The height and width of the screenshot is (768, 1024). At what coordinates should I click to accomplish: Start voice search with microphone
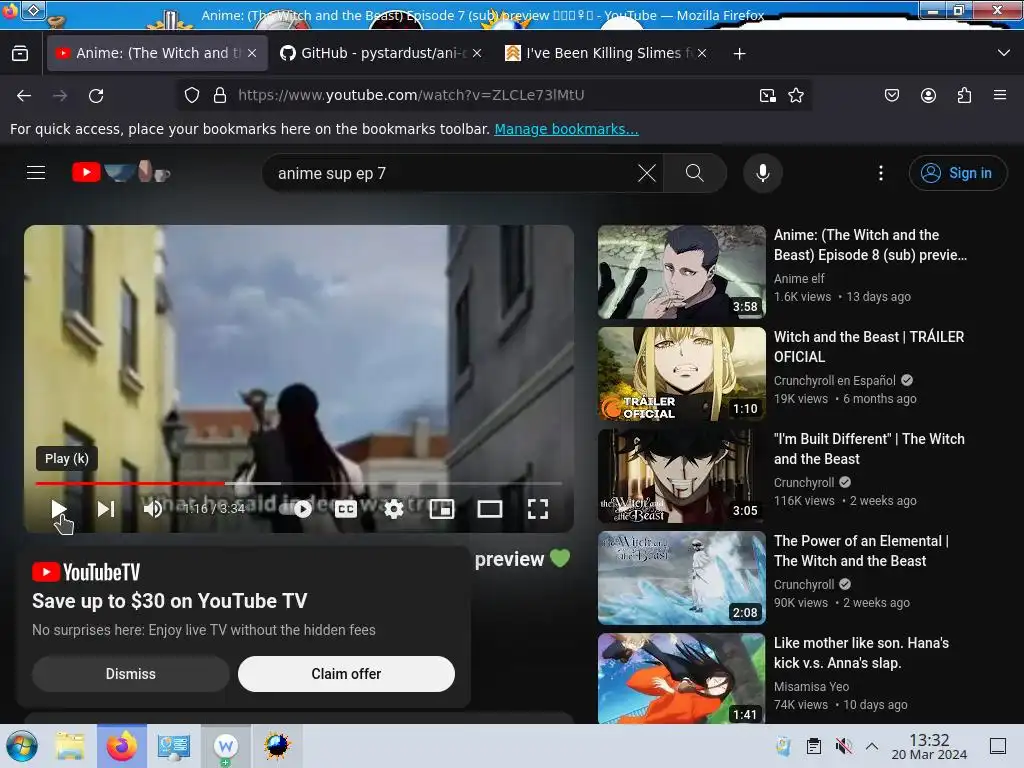762,173
